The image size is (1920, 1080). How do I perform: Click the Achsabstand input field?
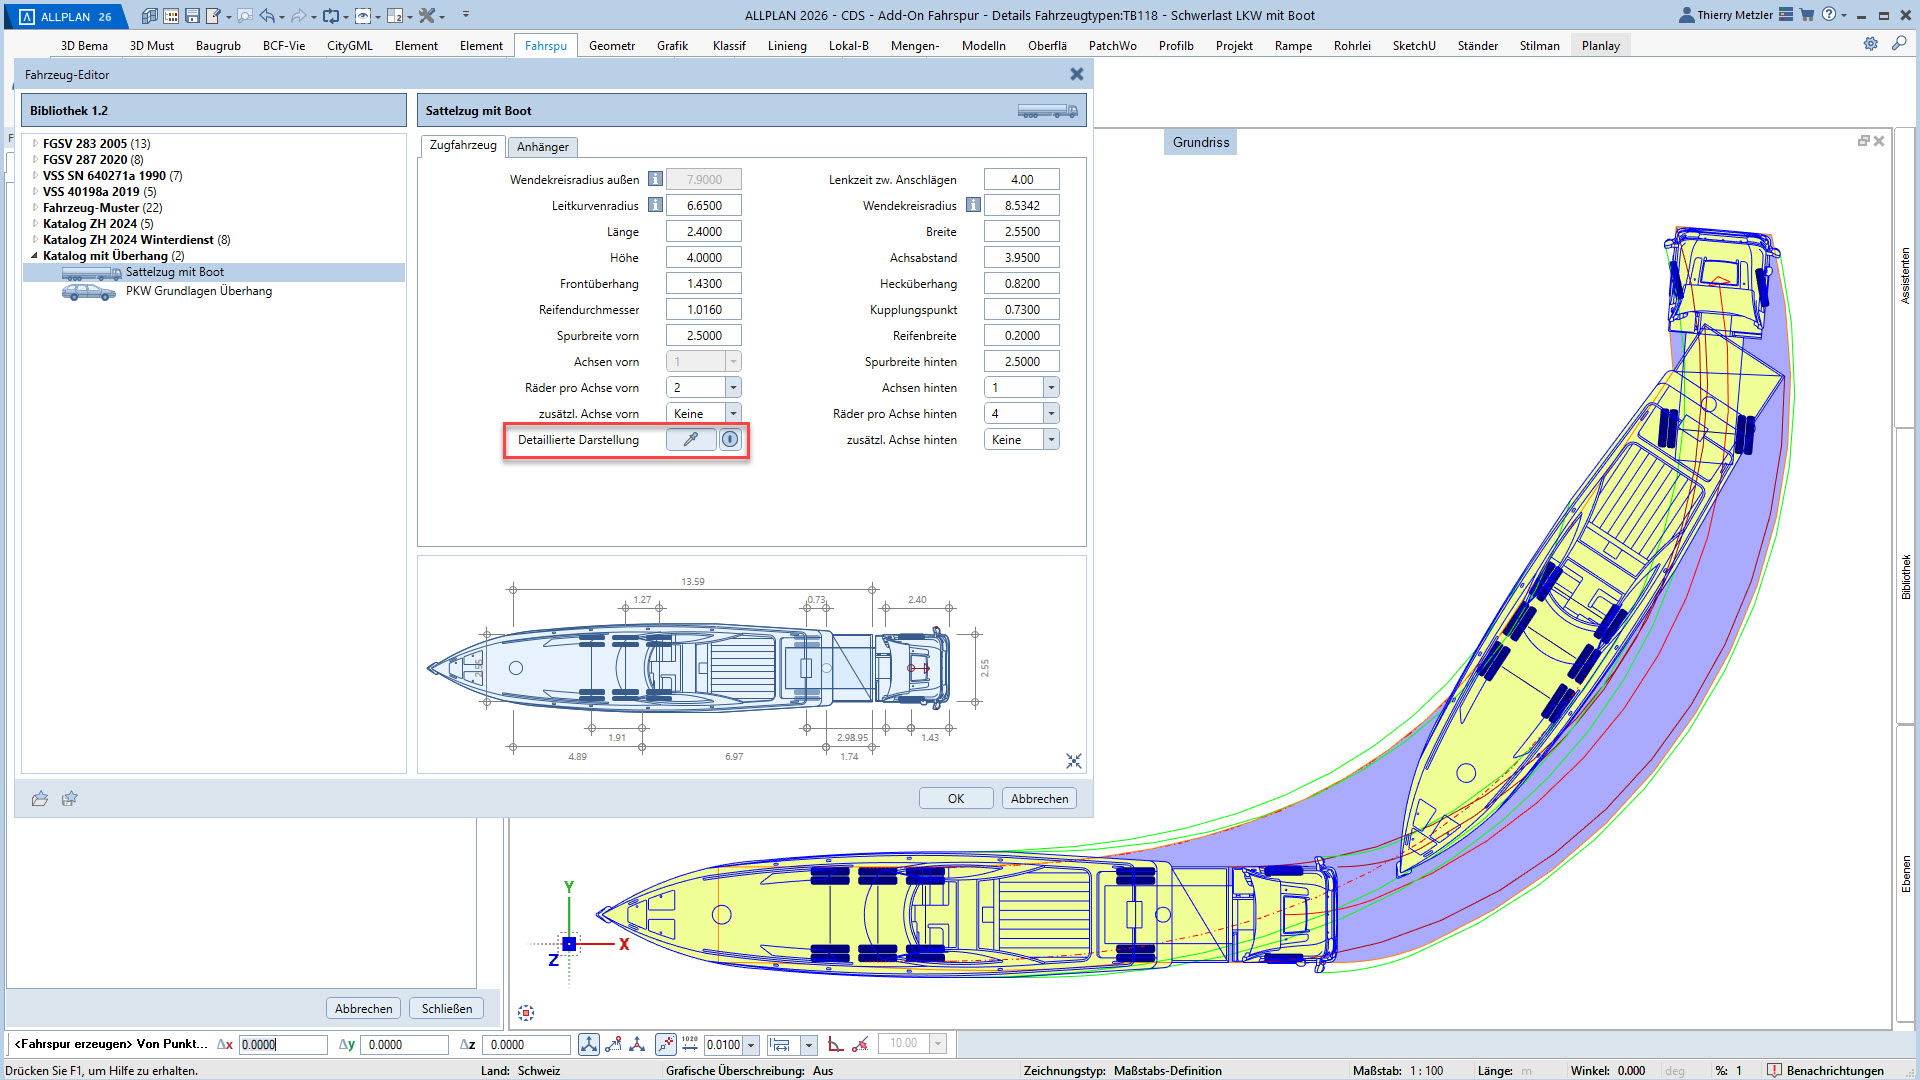pyautogui.click(x=1021, y=257)
